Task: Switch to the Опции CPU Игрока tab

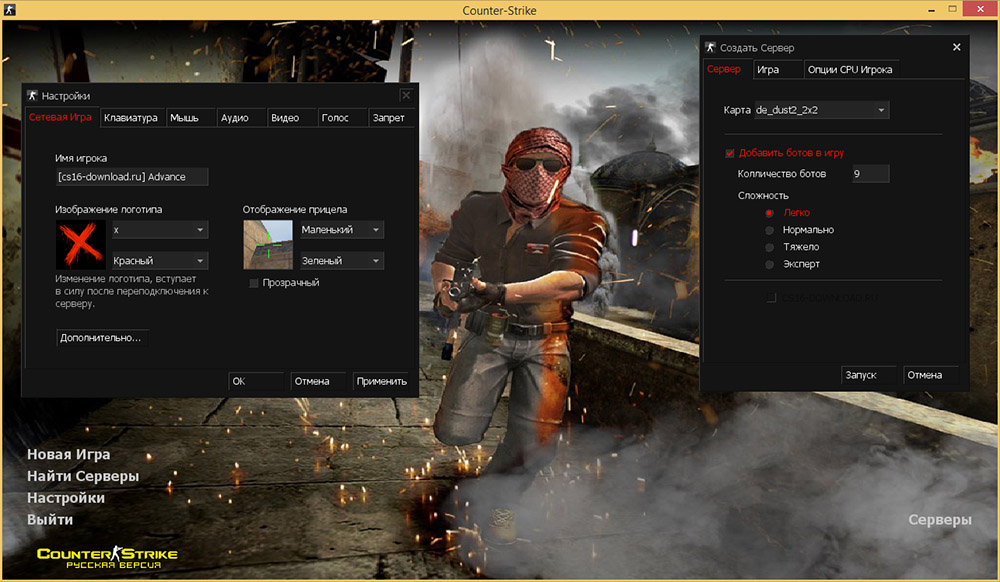Action: click(850, 69)
